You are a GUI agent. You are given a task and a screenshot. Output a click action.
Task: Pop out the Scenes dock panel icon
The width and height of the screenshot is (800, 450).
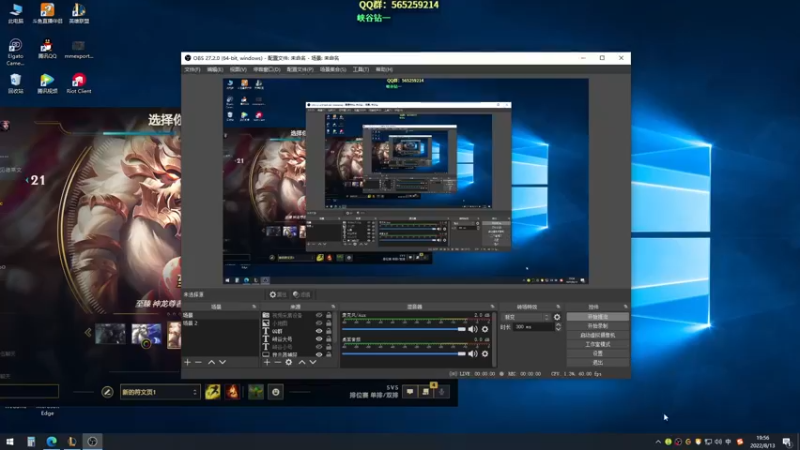254,307
